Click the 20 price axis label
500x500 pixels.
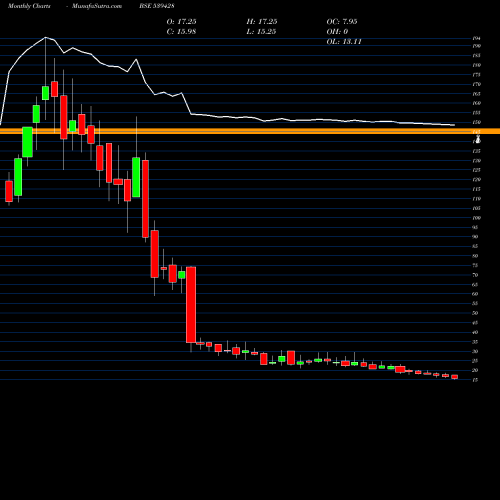[x=475, y=370]
